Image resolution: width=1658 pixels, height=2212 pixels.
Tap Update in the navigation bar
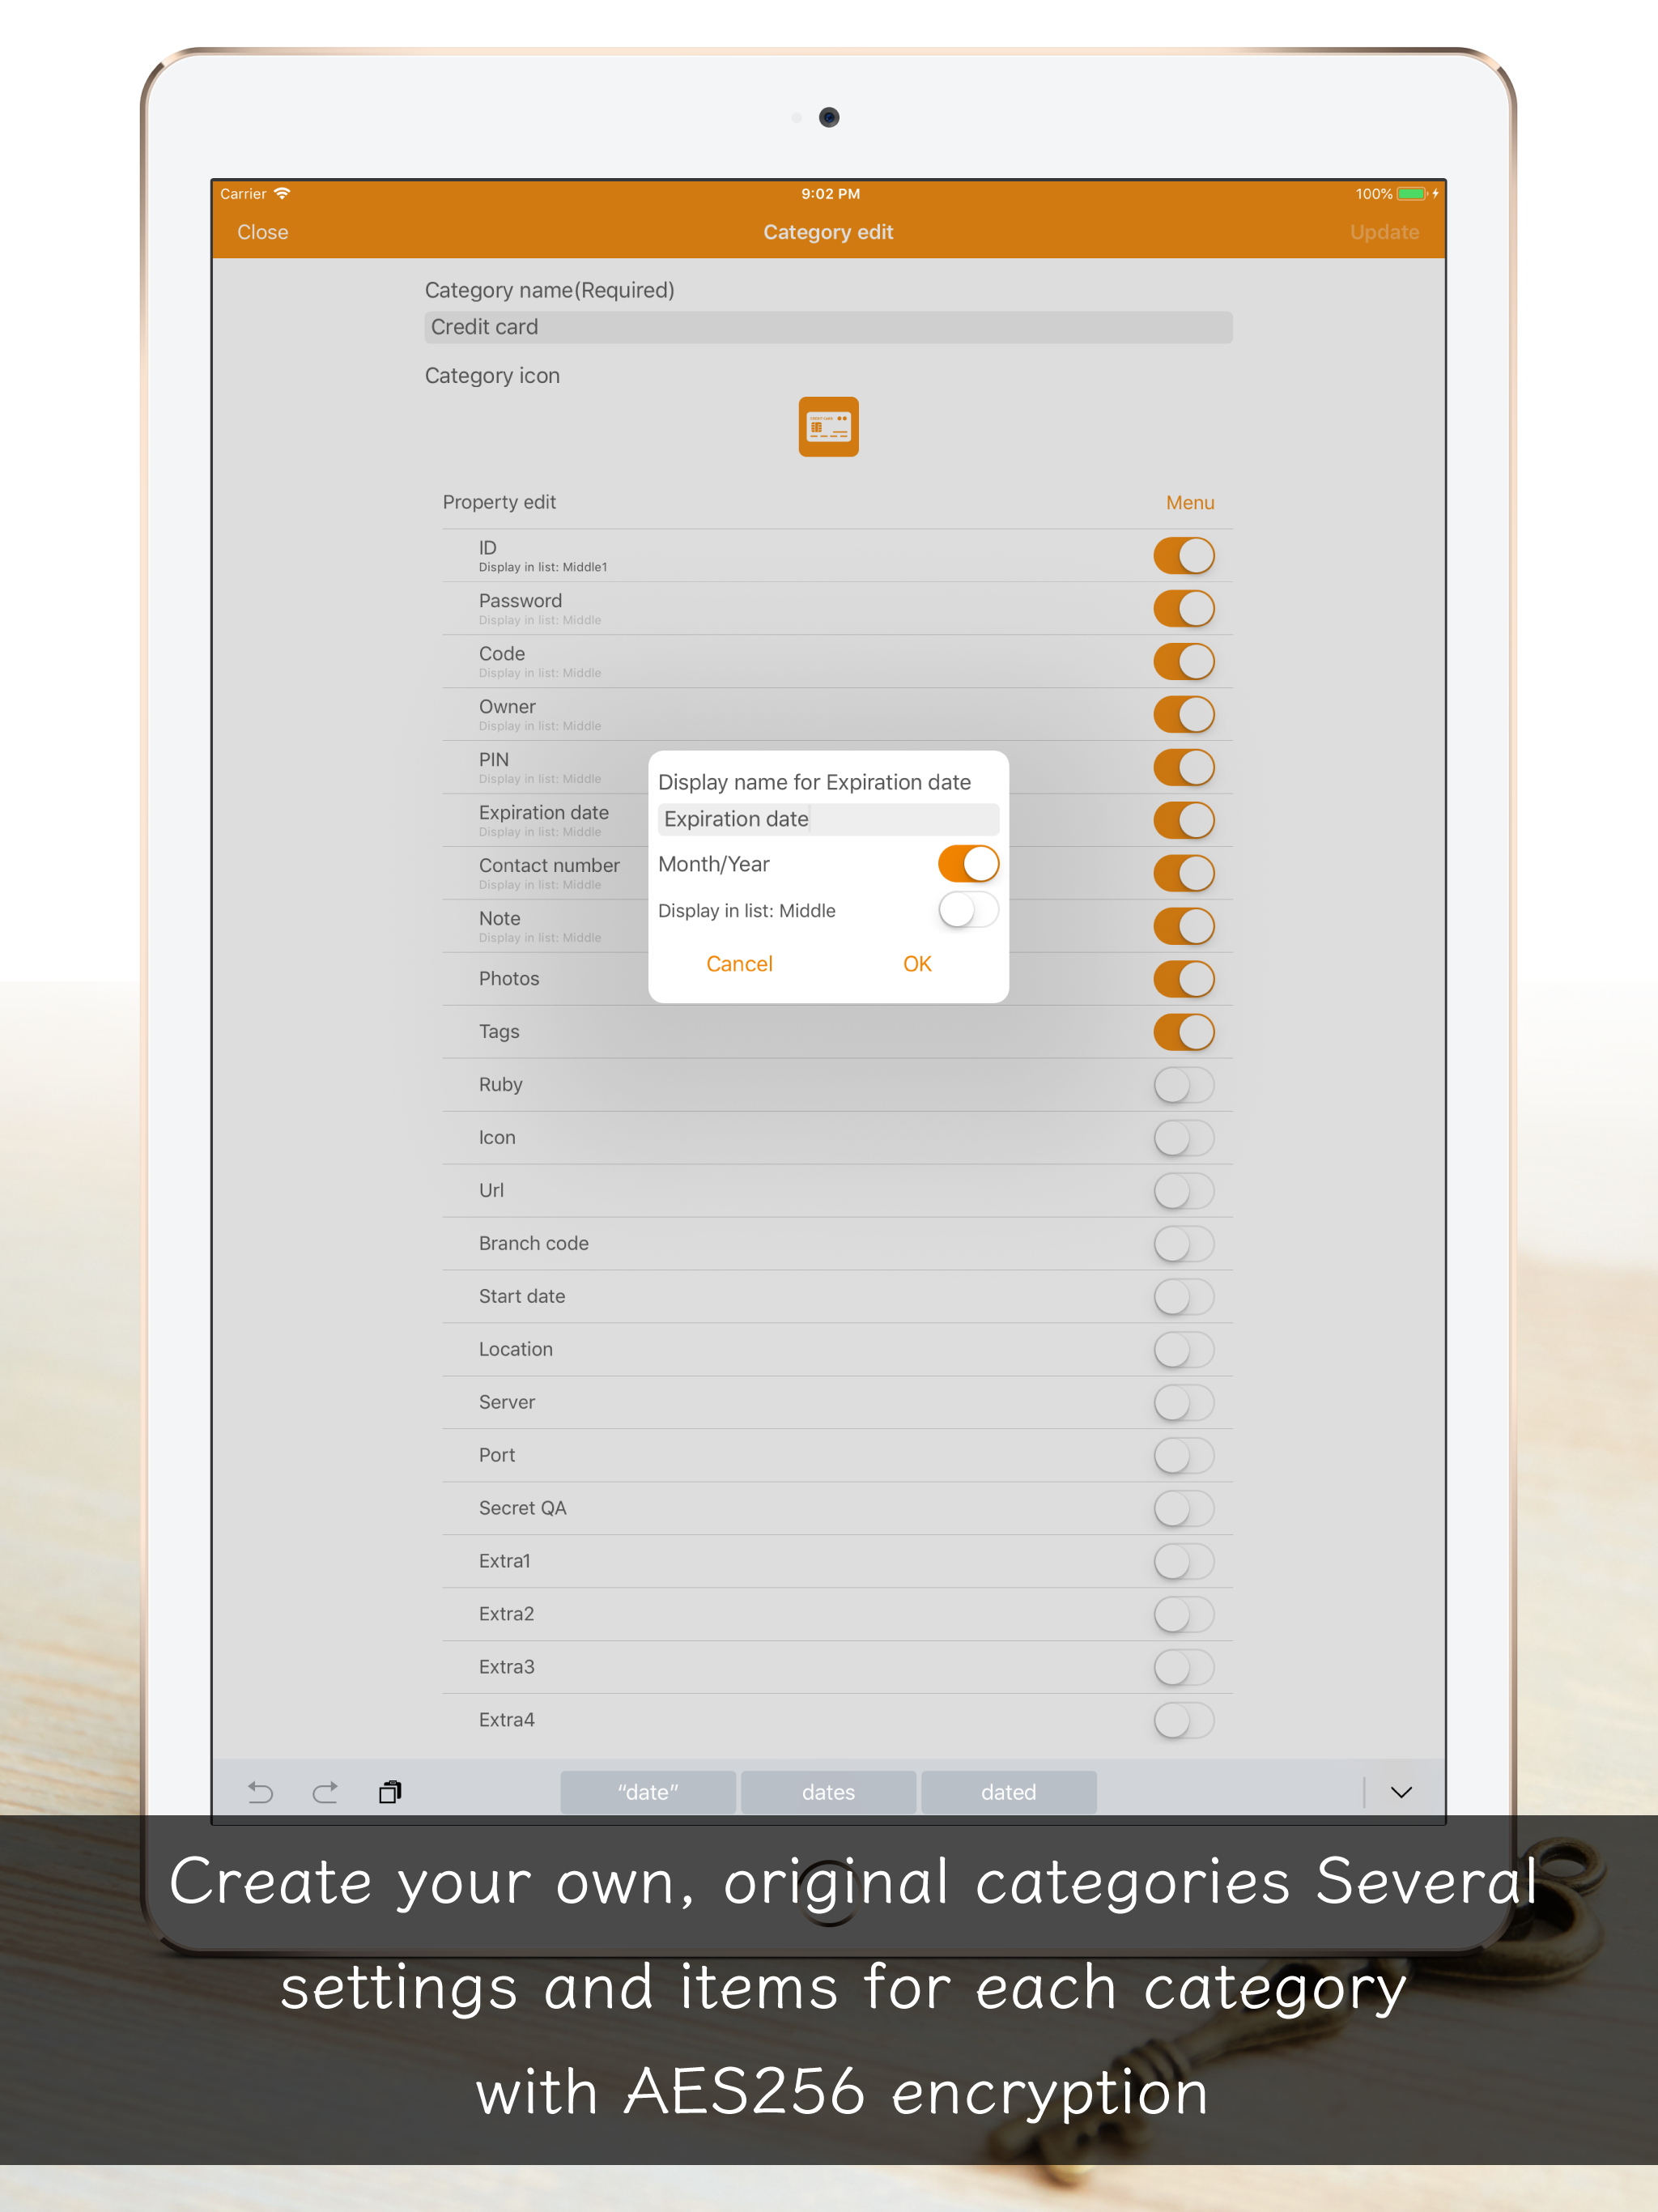(1384, 232)
